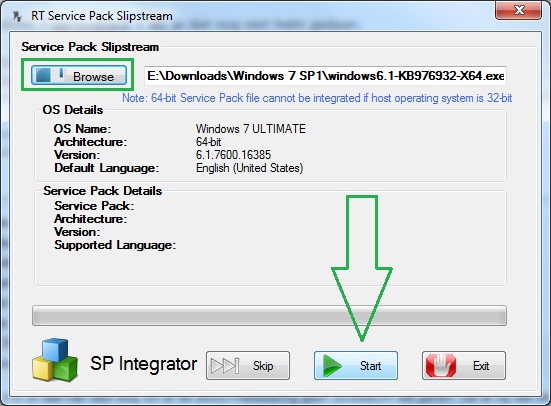
Task: Click the app icon in the title bar
Action: (17, 16)
